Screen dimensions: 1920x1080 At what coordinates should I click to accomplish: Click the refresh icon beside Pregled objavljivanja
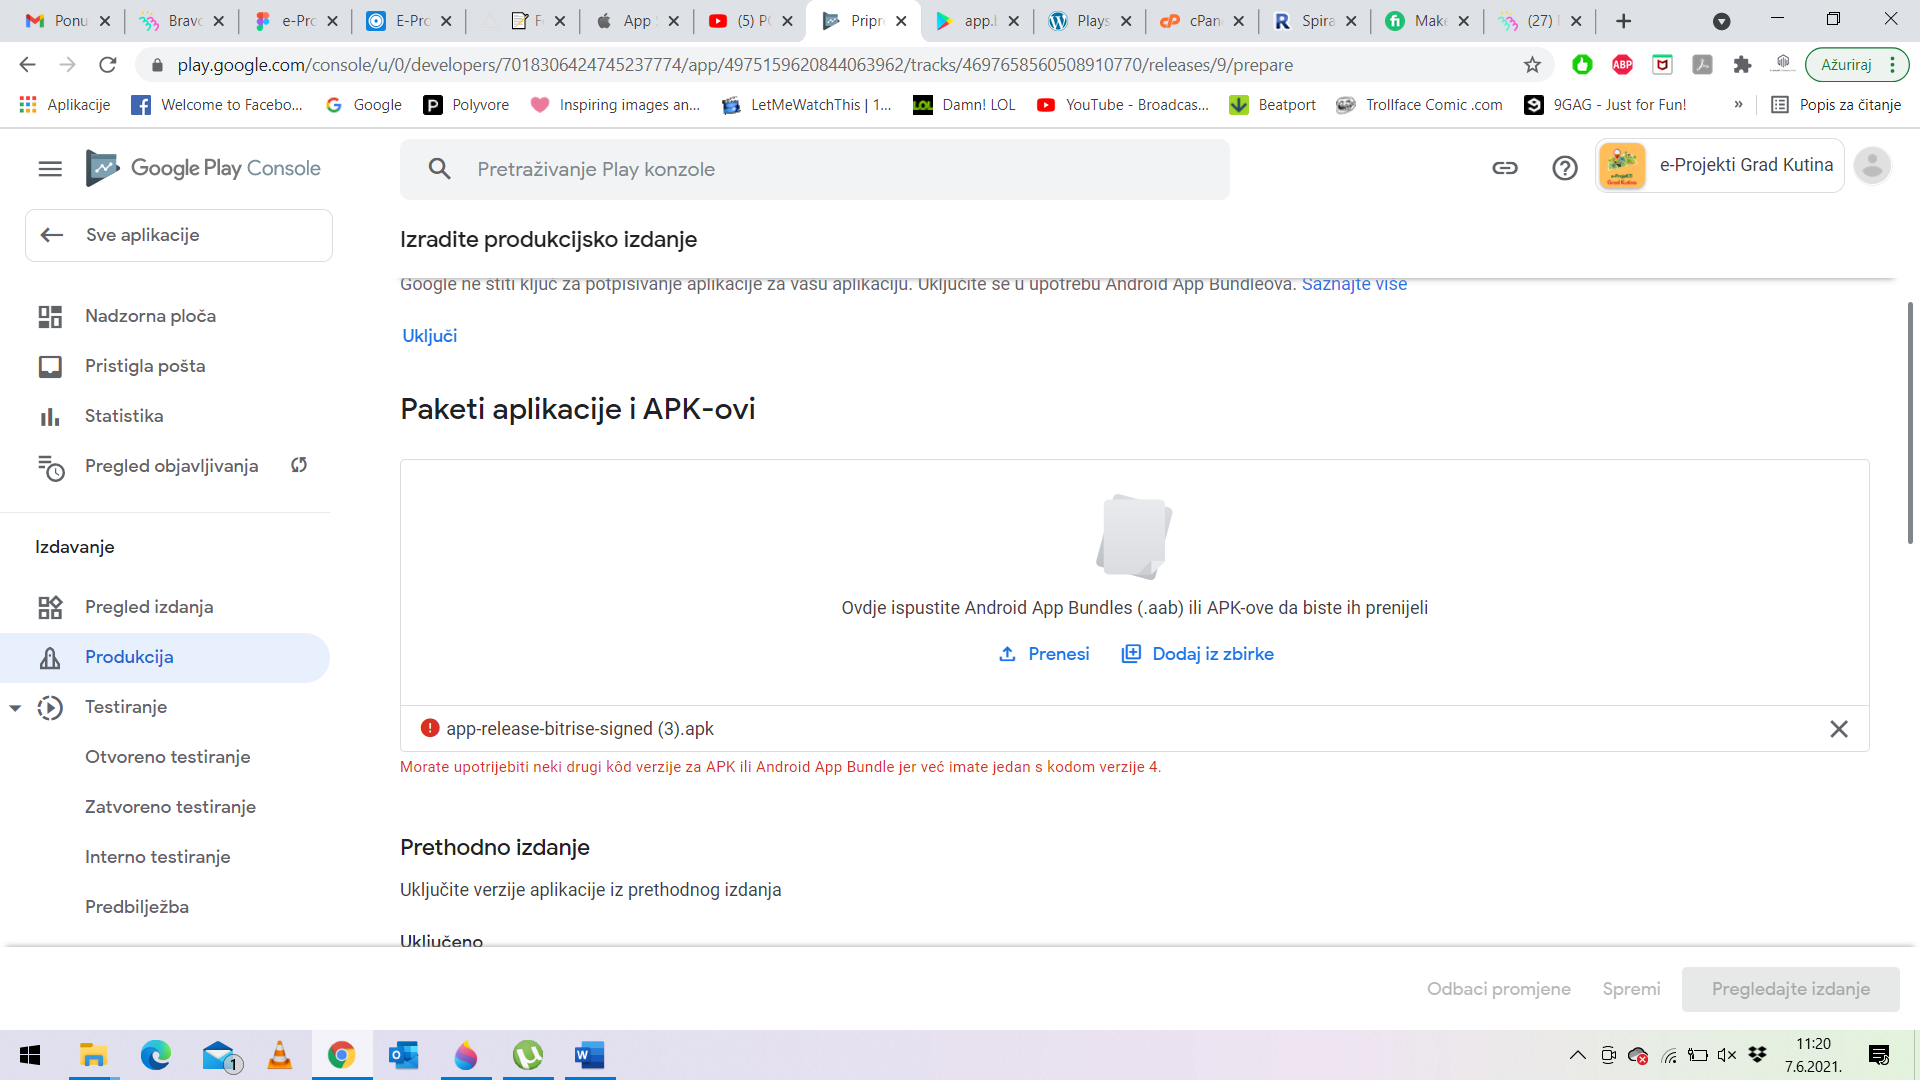(299, 465)
